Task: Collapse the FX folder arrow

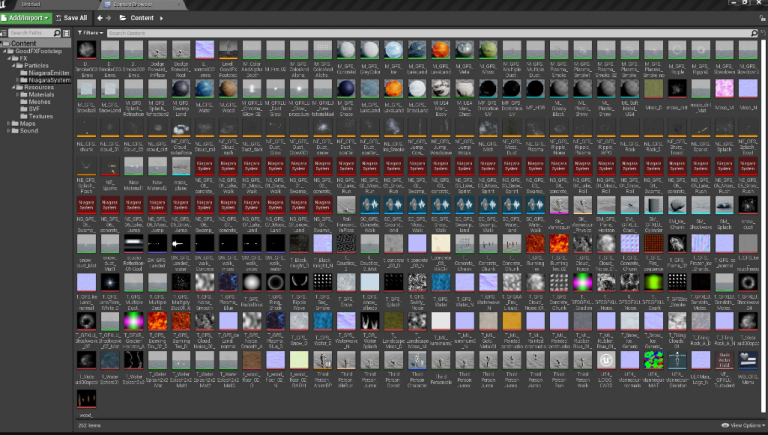Action: click(9, 58)
